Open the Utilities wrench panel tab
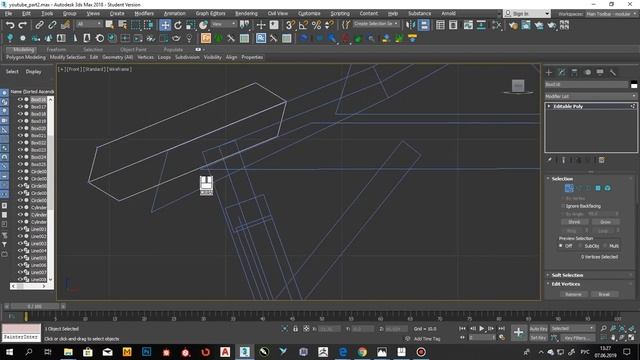Image resolution: width=640 pixels, height=360 pixels. coord(613,72)
